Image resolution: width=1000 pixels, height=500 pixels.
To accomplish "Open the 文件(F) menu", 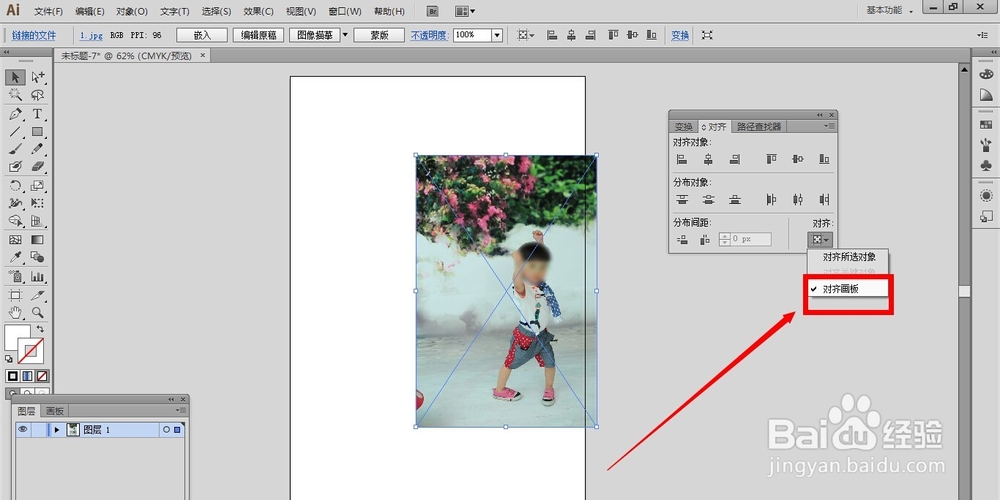I will tap(48, 11).
